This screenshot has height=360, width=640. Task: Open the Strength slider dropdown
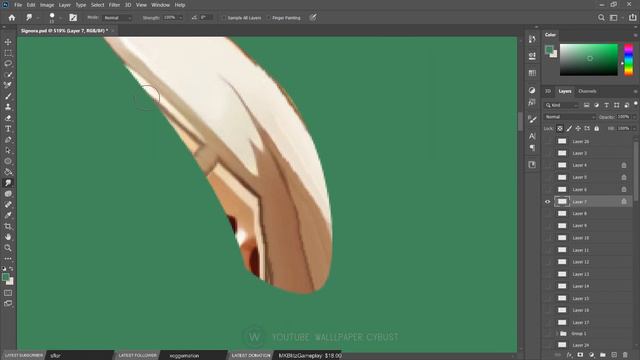coord(180,18)
